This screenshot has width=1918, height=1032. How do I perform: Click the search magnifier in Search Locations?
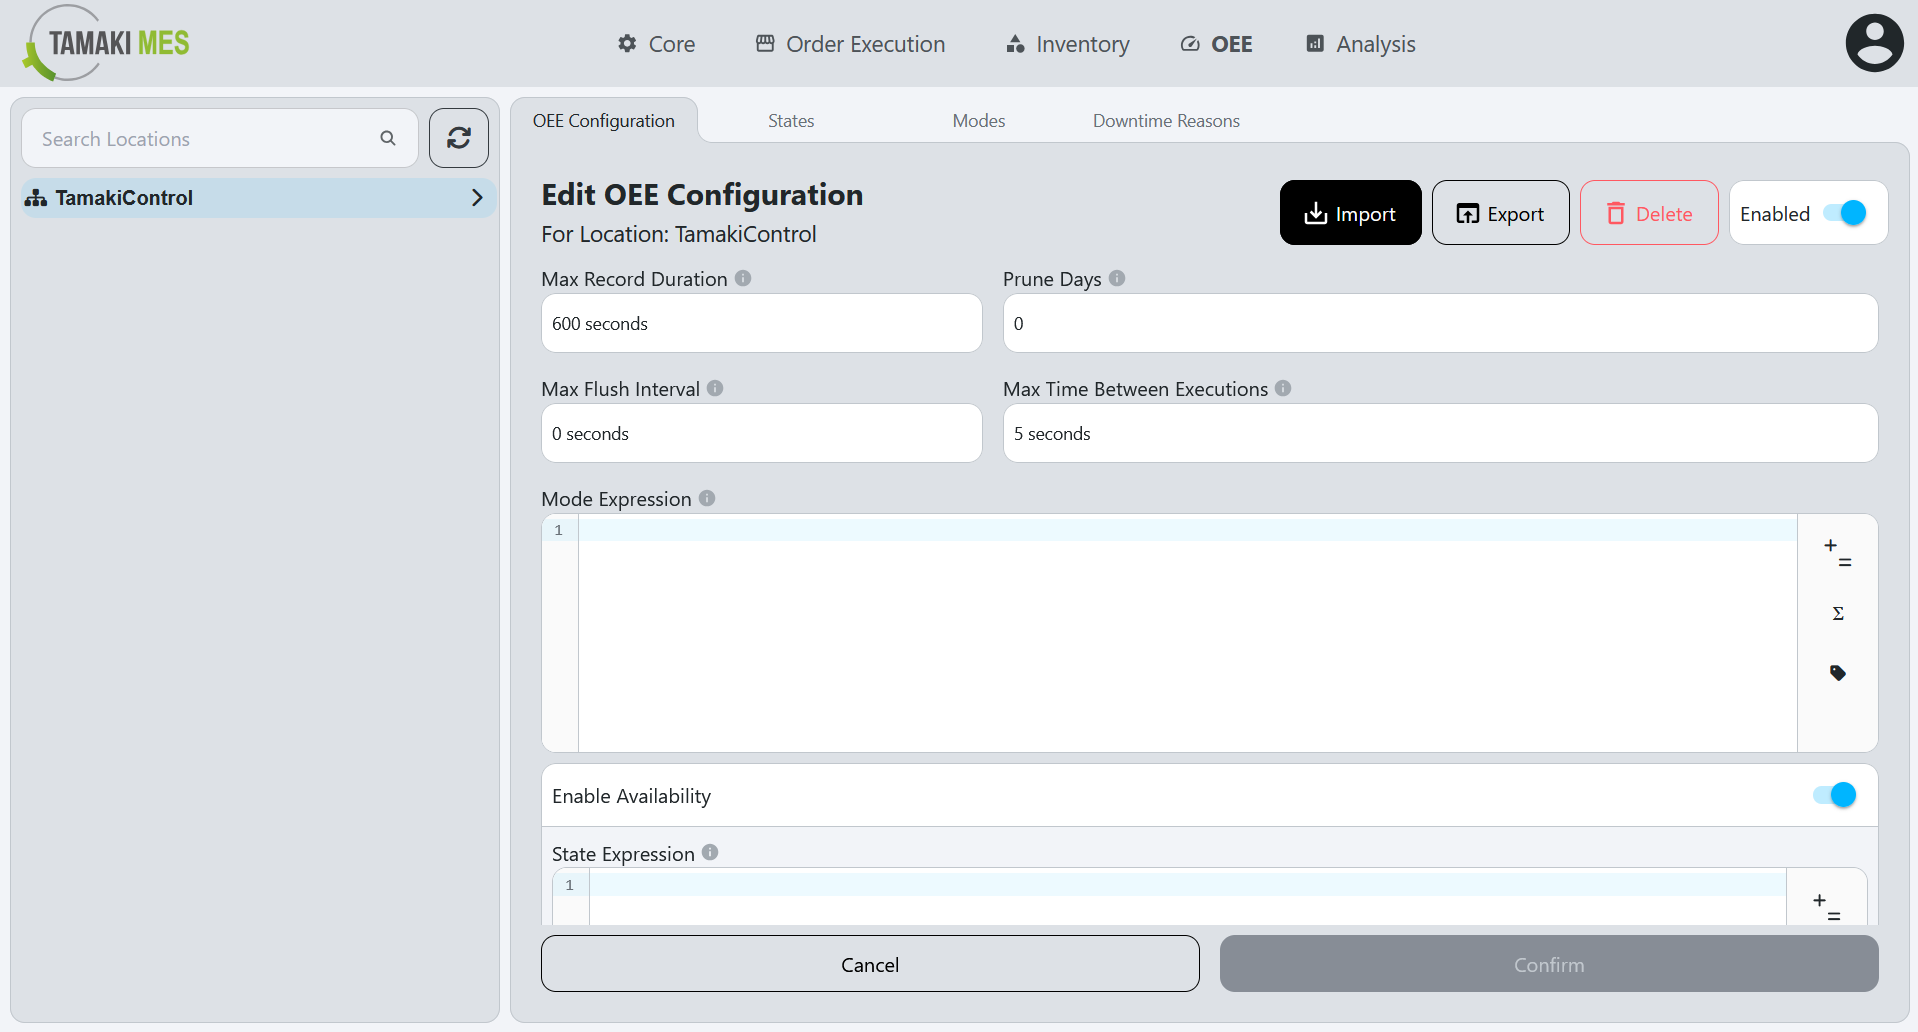pos(388,138)
